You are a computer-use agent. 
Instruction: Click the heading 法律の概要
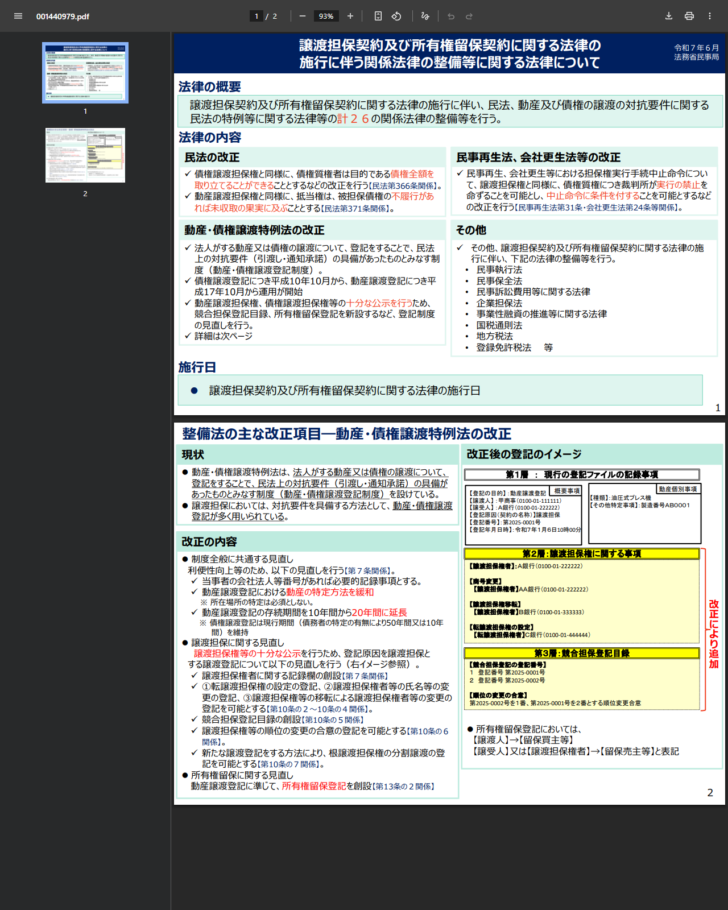[210, 86]
